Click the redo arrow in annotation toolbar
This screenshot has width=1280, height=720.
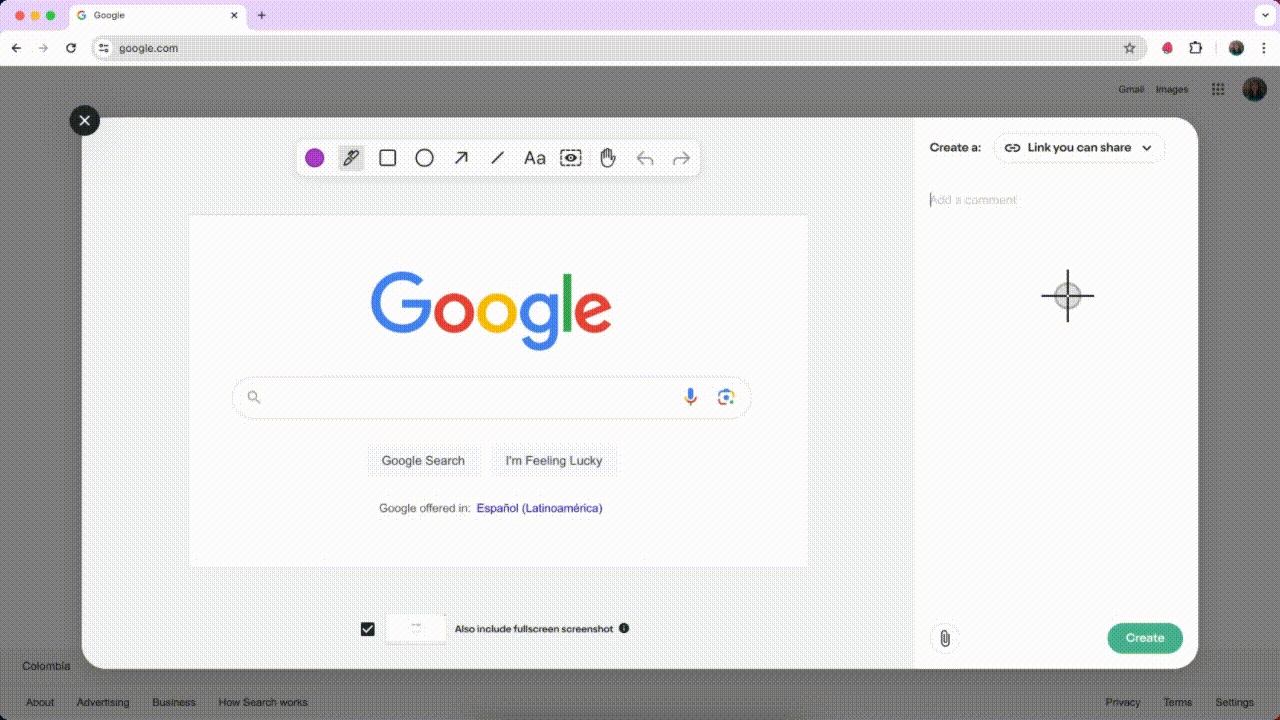click(x=681, y=158)
